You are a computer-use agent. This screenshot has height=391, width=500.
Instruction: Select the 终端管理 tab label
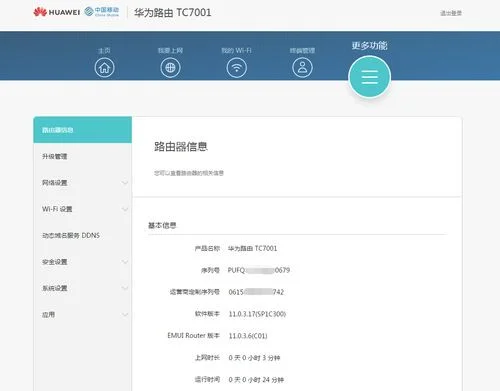302,51
